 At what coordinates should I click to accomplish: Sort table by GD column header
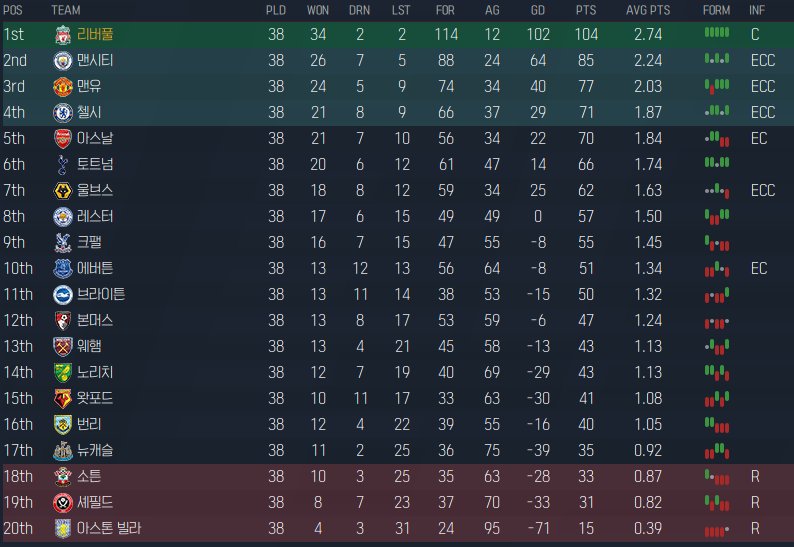click(x=538, y=10)
